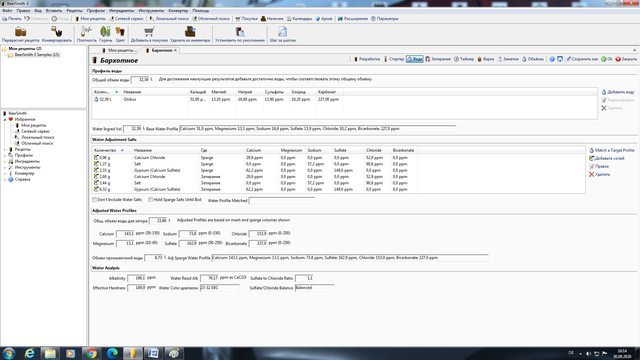Open the Вставить menu

(x=54, y=11)
